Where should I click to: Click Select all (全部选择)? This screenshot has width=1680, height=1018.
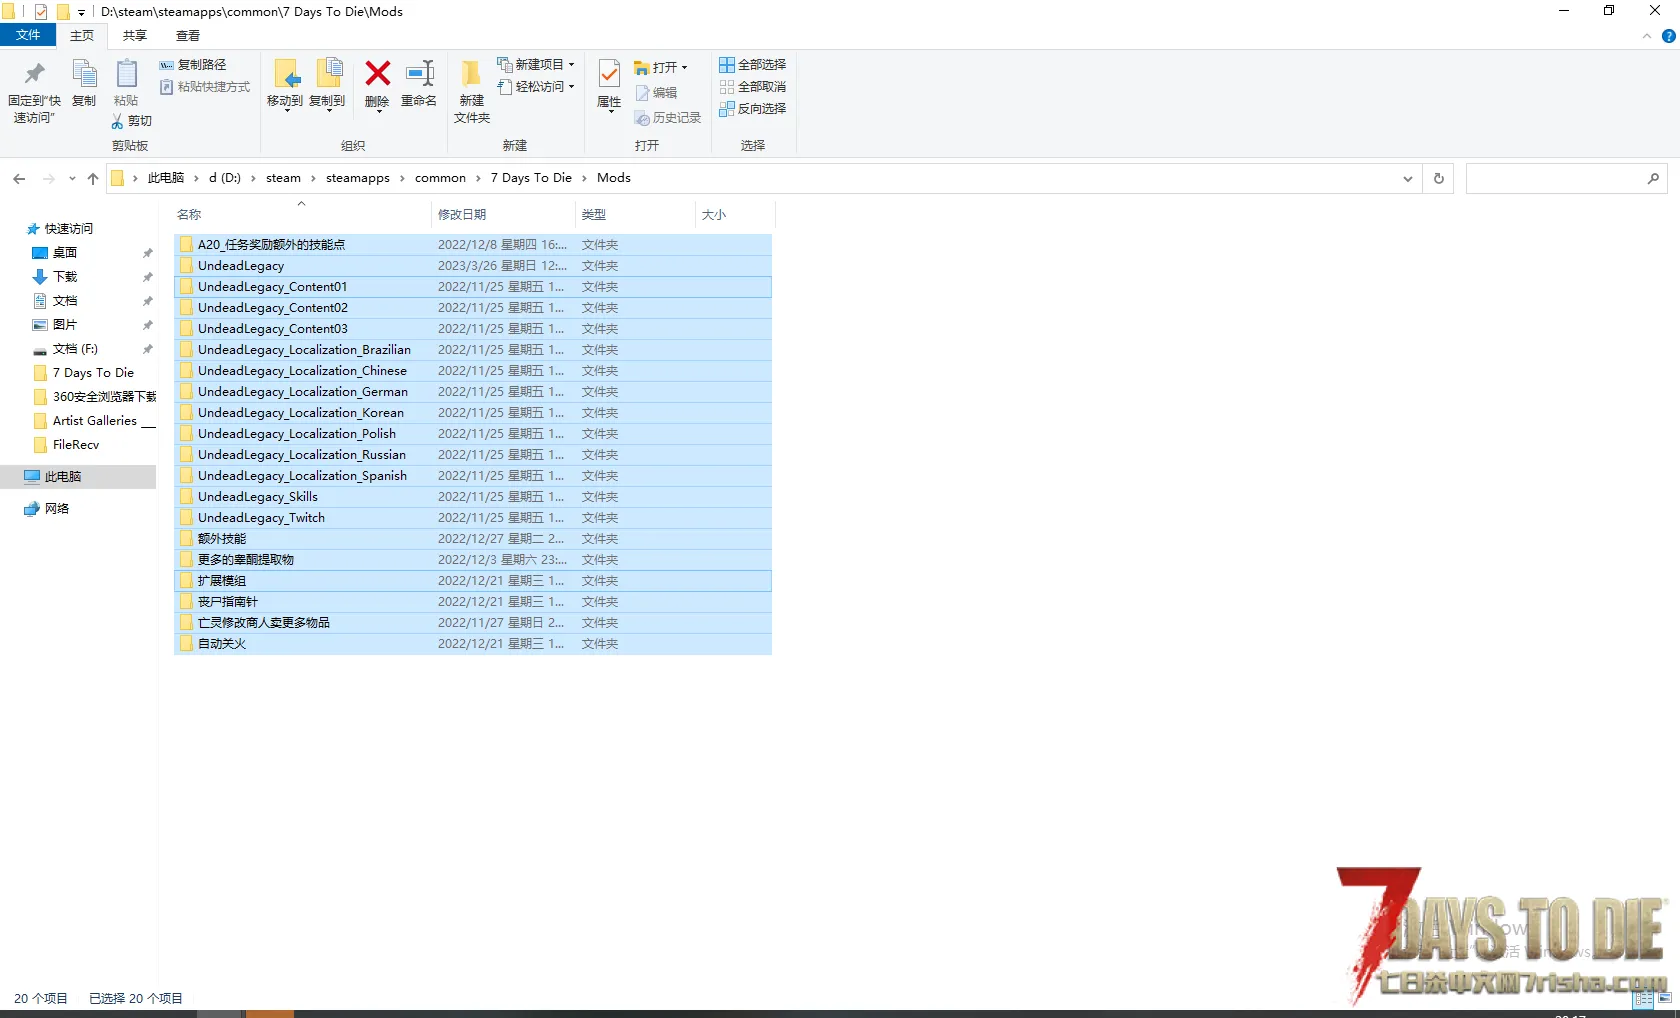tap(752, 64)
